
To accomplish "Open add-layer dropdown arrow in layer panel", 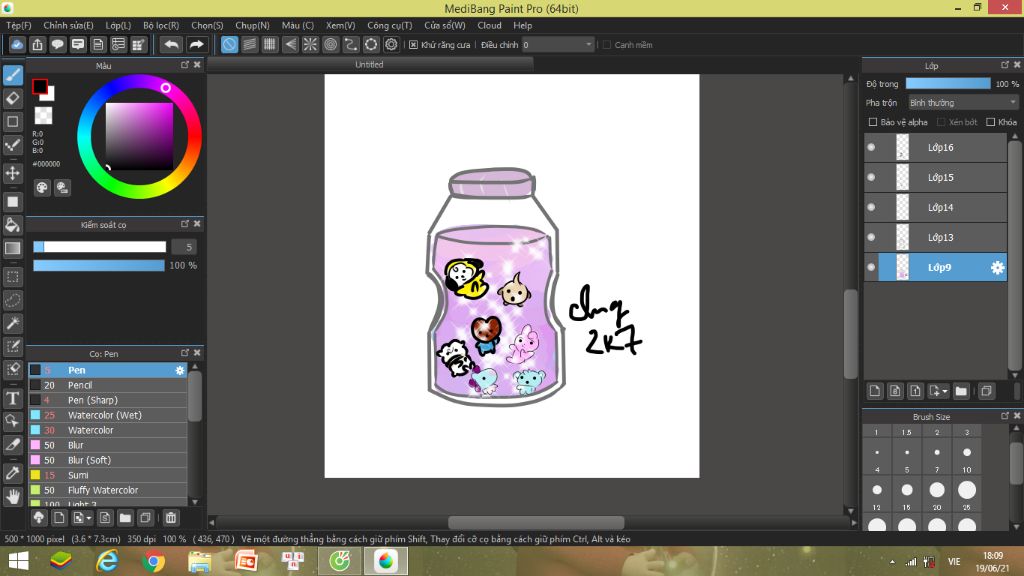I will (x=944, y=392).
